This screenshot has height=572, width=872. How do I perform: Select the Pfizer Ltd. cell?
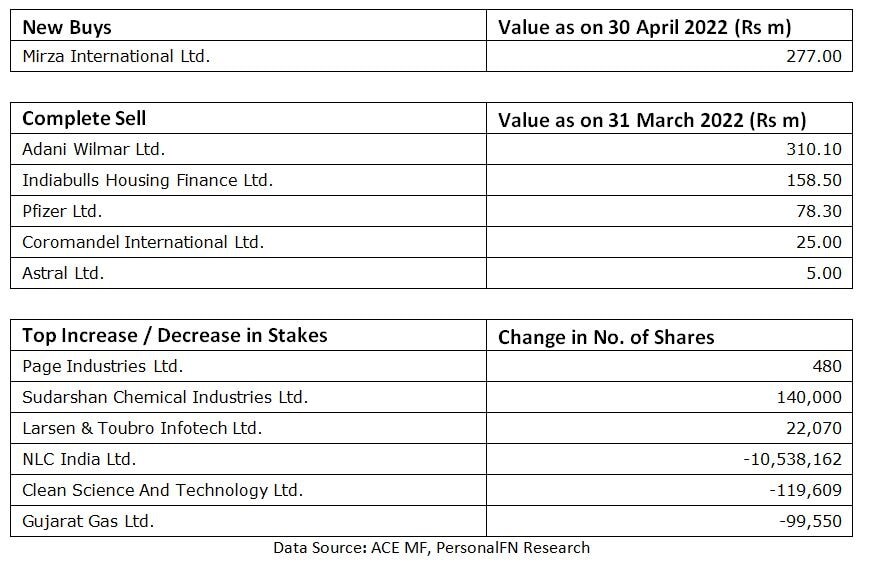pos(62,211)
